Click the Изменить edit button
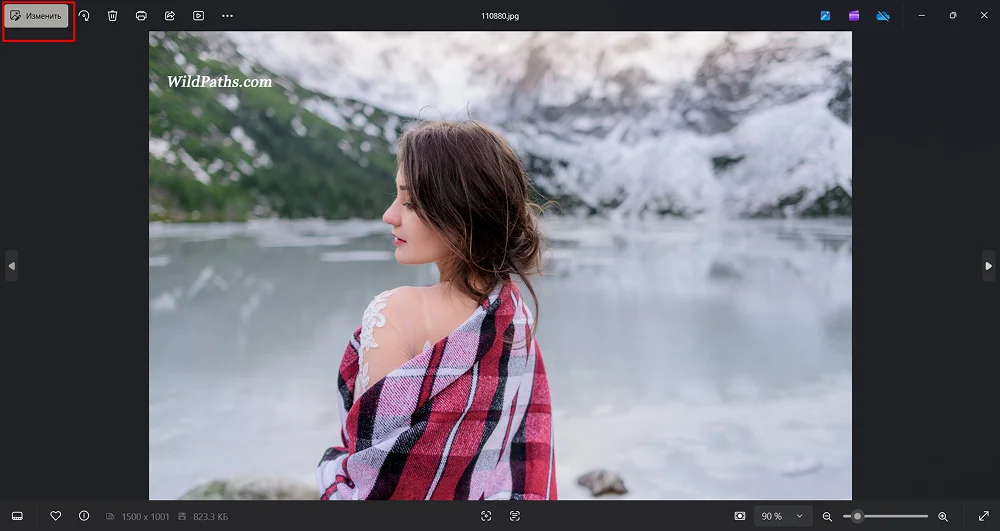Image resolution: width=1000 pixels, height=531 pixels. click(36, 16)
